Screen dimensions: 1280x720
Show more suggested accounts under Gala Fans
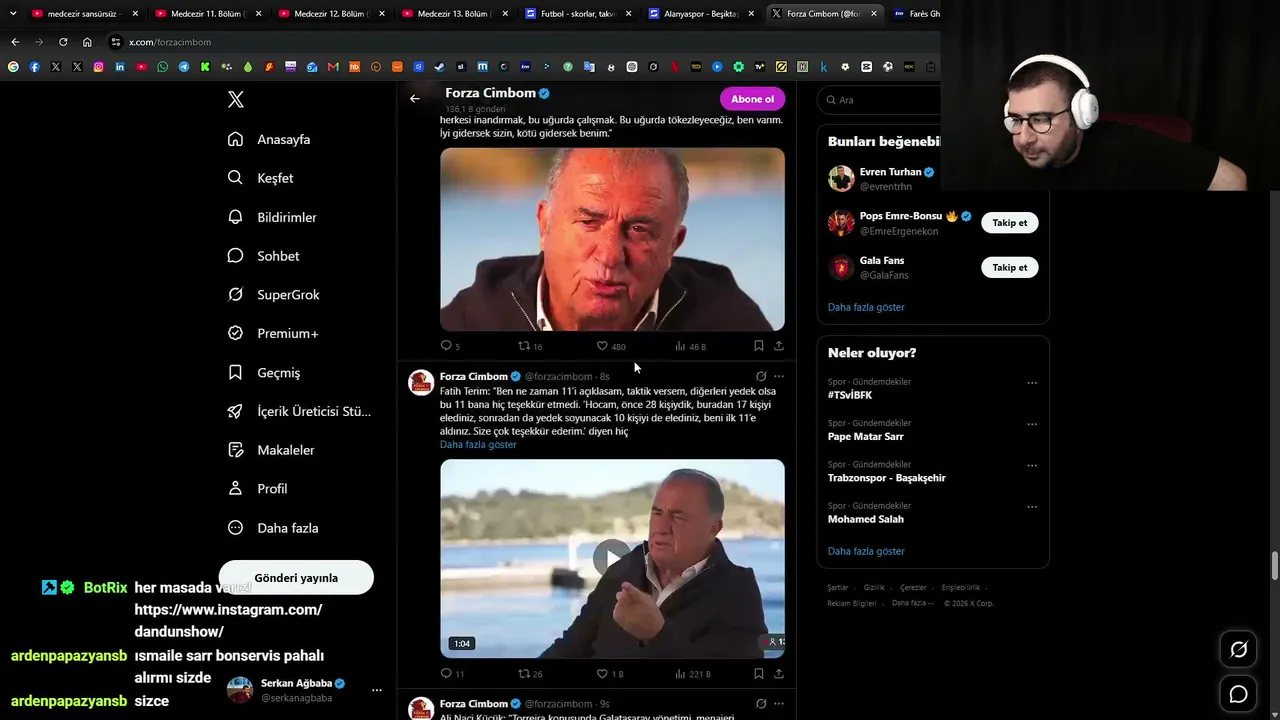(866, 307)
